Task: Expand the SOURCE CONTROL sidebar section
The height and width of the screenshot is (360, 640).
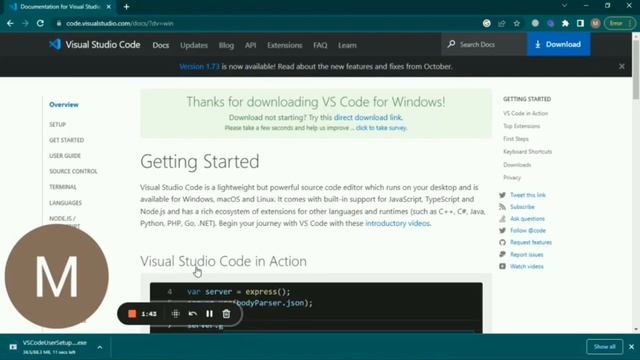Action: click(x=73, y=171)
